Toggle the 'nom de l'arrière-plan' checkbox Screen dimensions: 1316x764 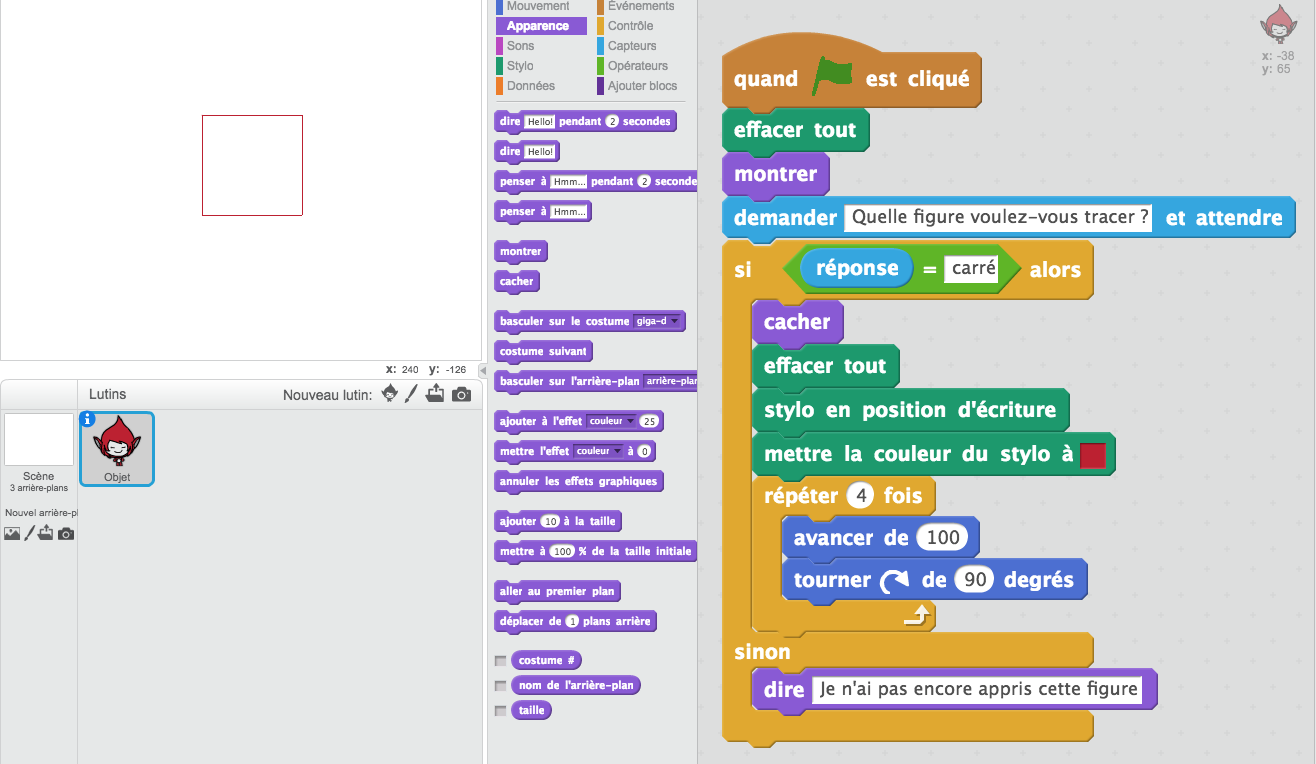[500, 686]
